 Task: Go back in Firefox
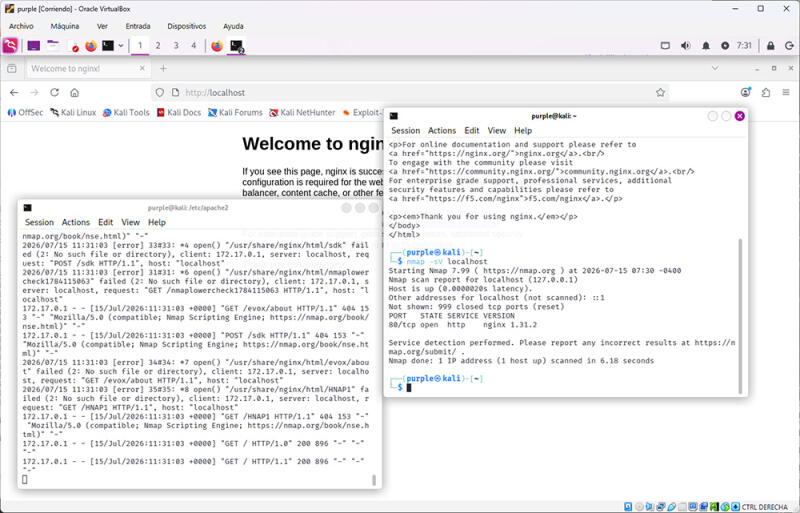point(14,92)
